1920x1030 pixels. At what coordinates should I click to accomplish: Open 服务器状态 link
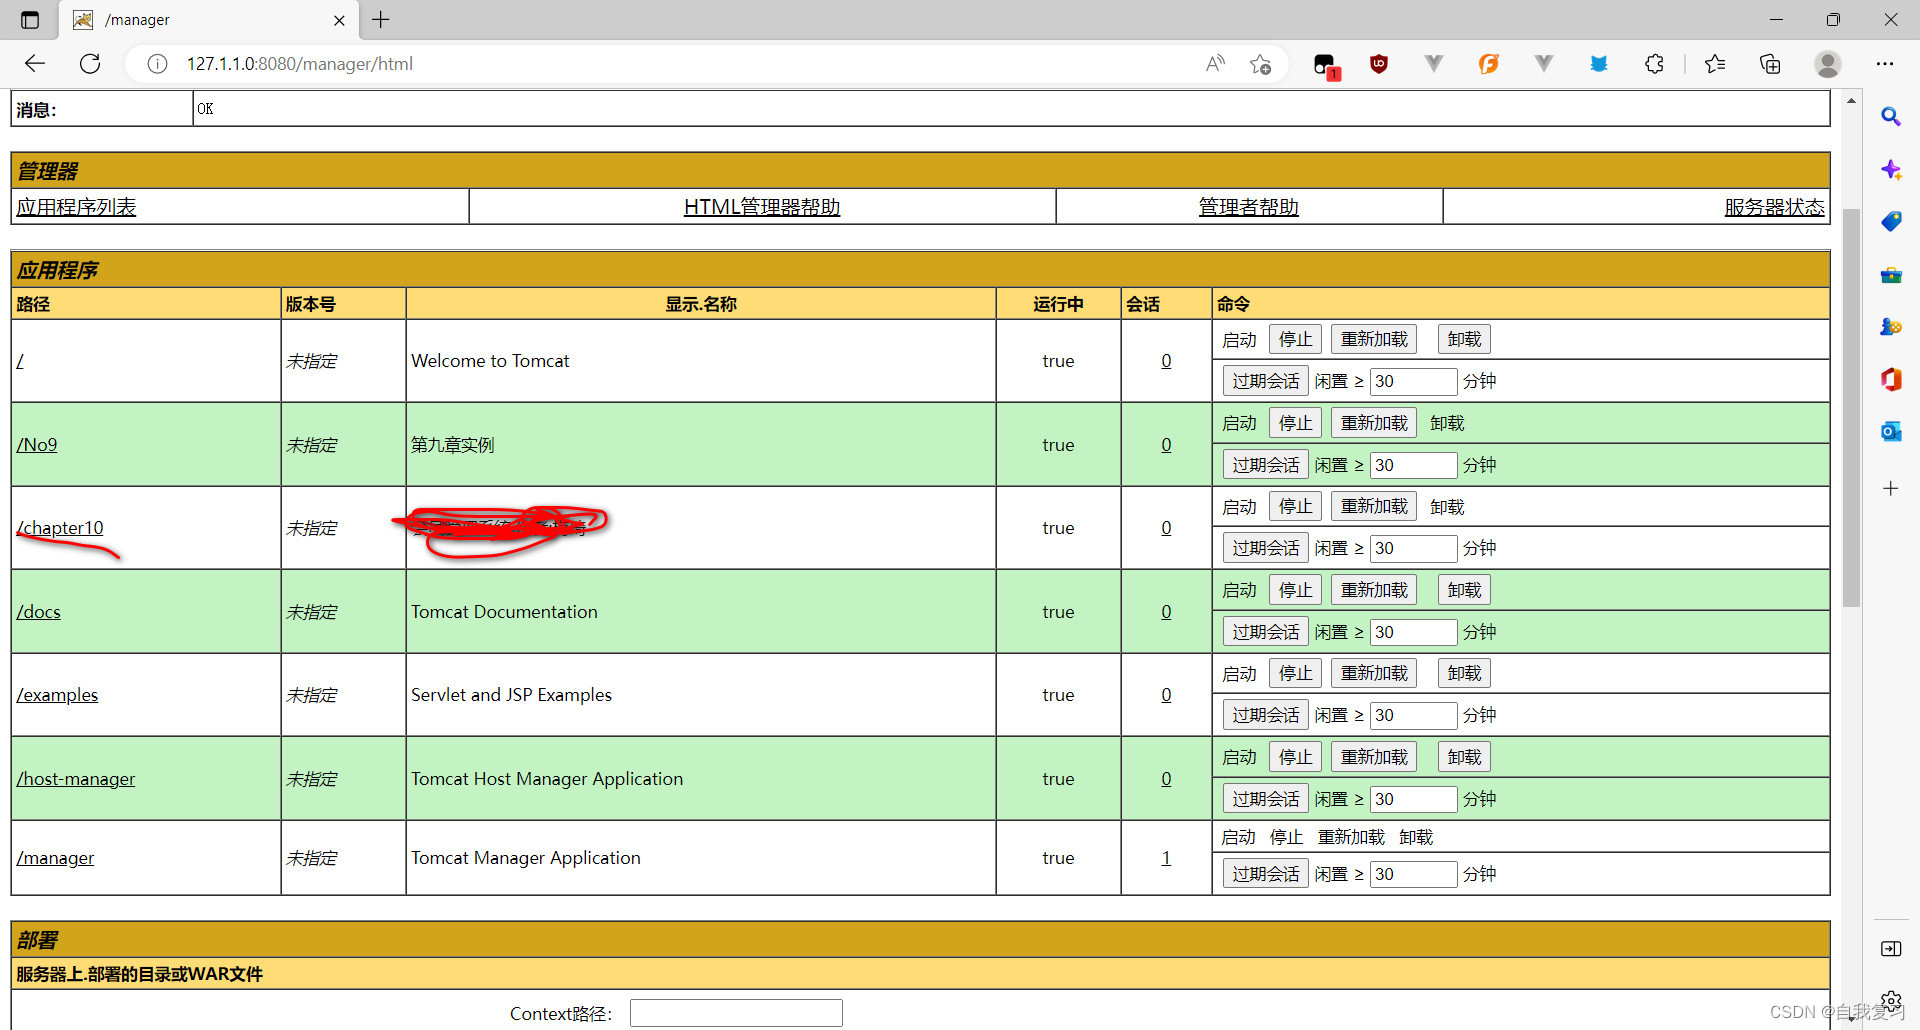click(1774, 207)
